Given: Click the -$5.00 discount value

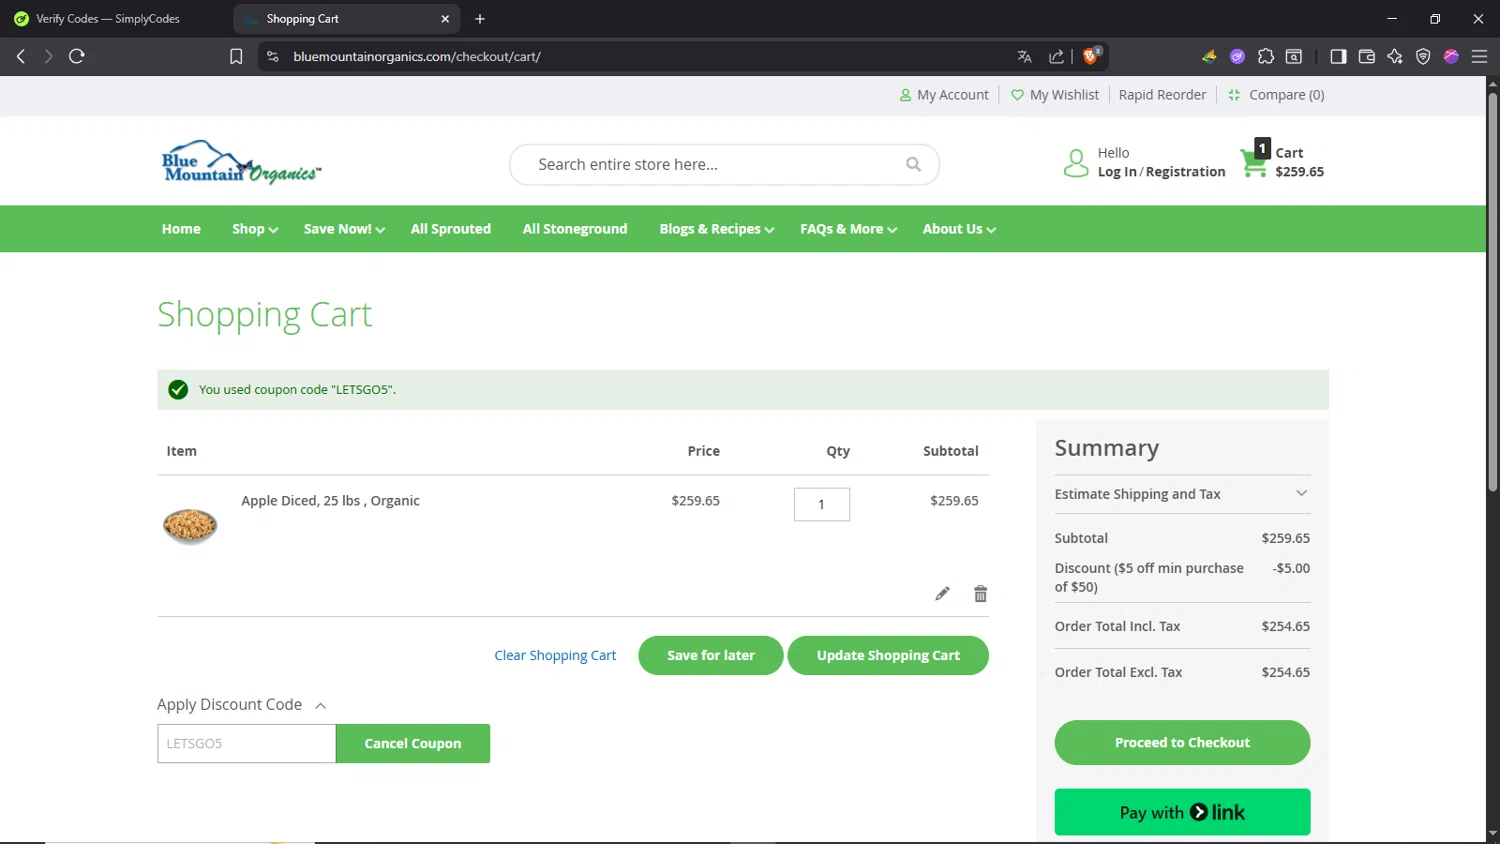Looking at the screenshot, I should [1291, 568].
